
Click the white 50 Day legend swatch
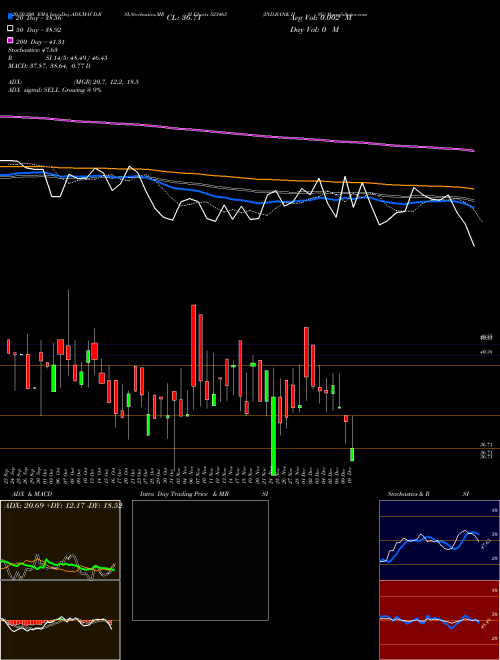pyautogui.click(x=10, y=29)
